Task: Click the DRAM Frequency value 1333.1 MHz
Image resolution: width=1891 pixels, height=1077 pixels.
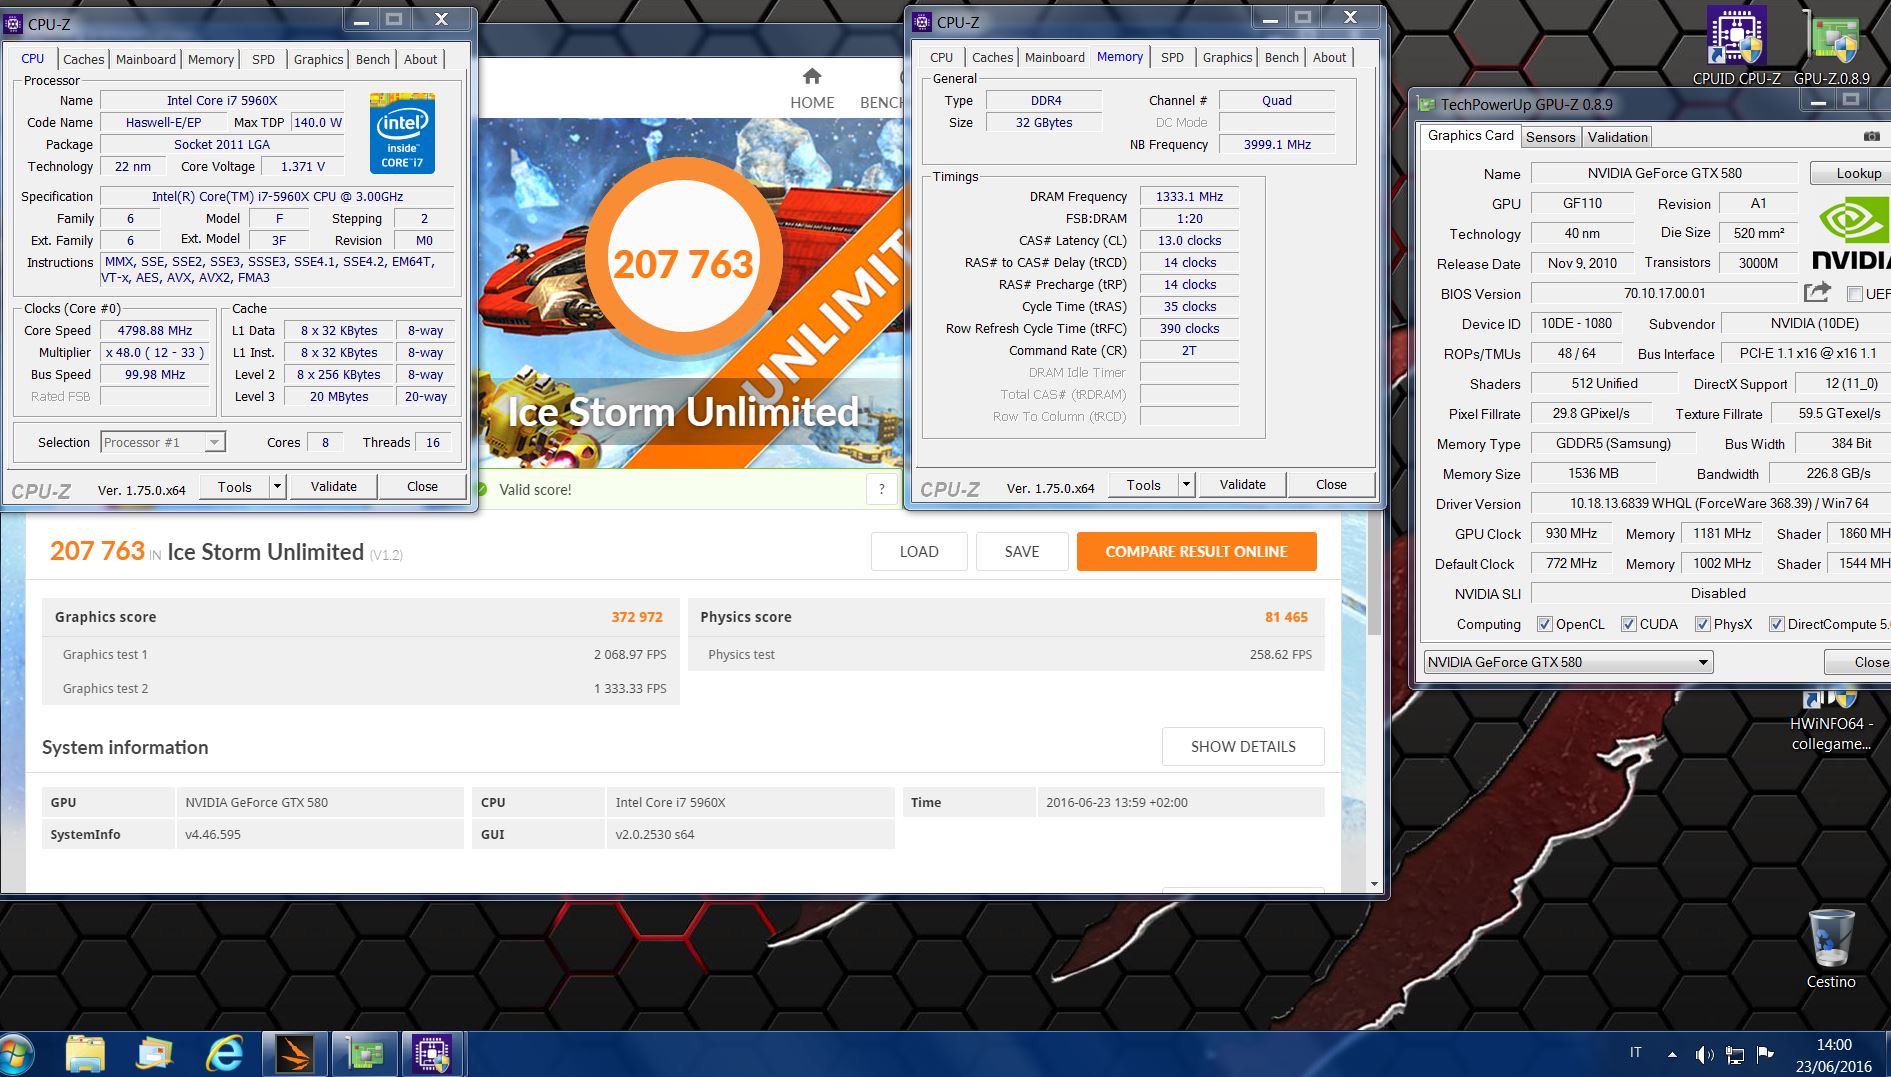Action: click(x=1189, y=197)
